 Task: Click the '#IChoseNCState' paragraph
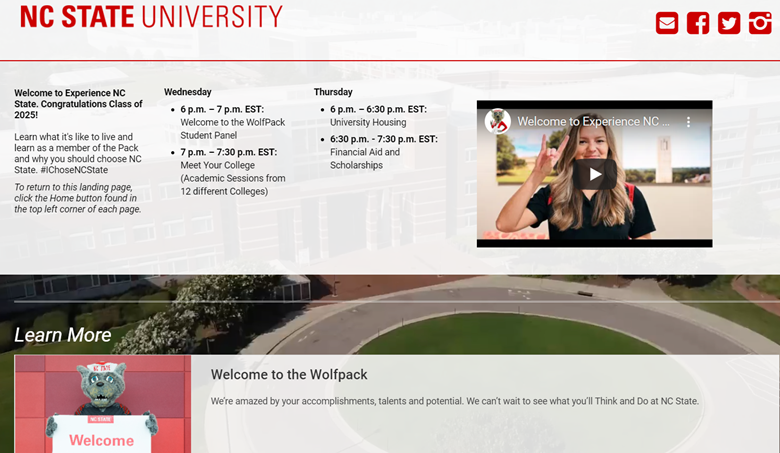point(78,153)
